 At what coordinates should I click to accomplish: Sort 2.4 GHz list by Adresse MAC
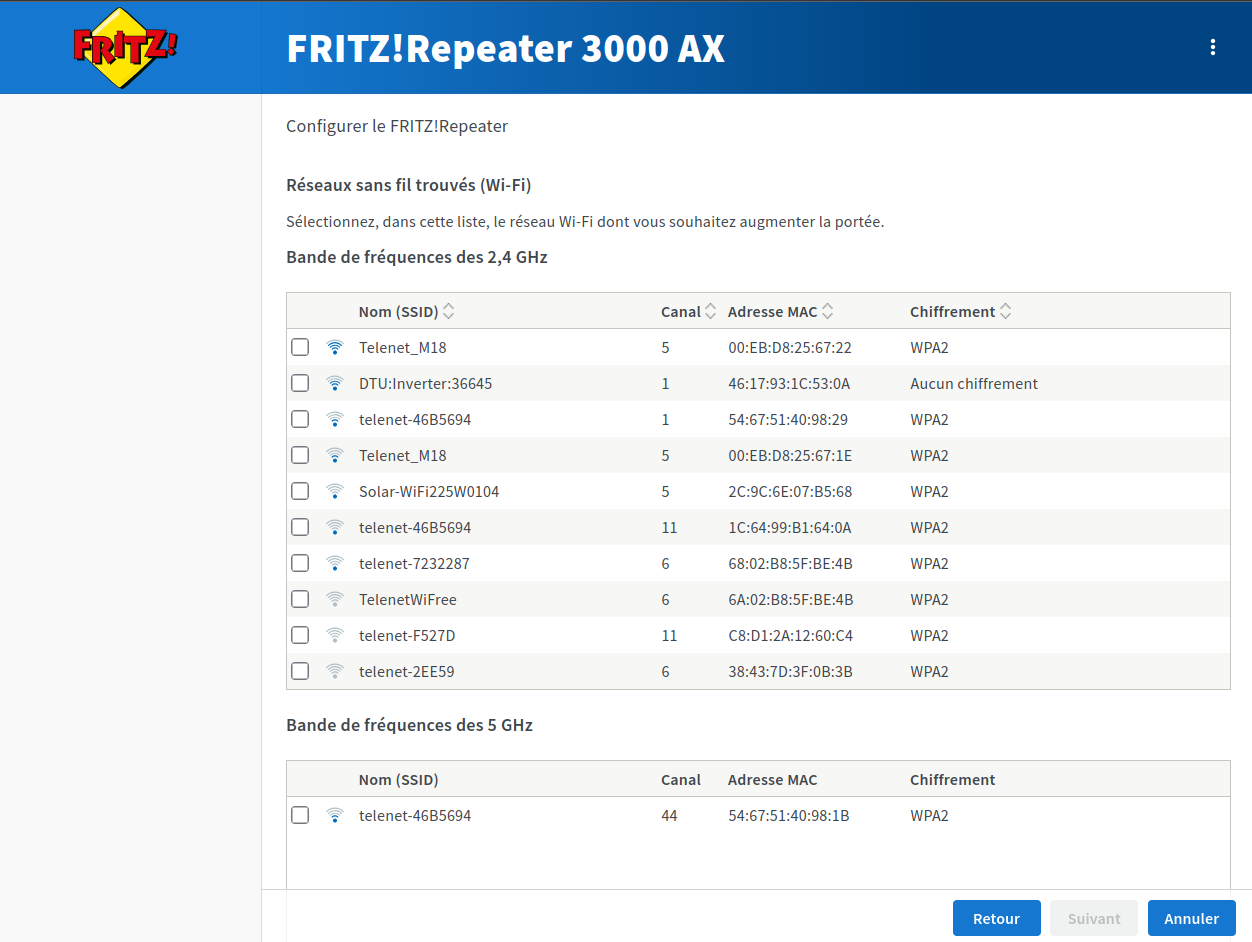pyautogui.click(x=781, y=312)
